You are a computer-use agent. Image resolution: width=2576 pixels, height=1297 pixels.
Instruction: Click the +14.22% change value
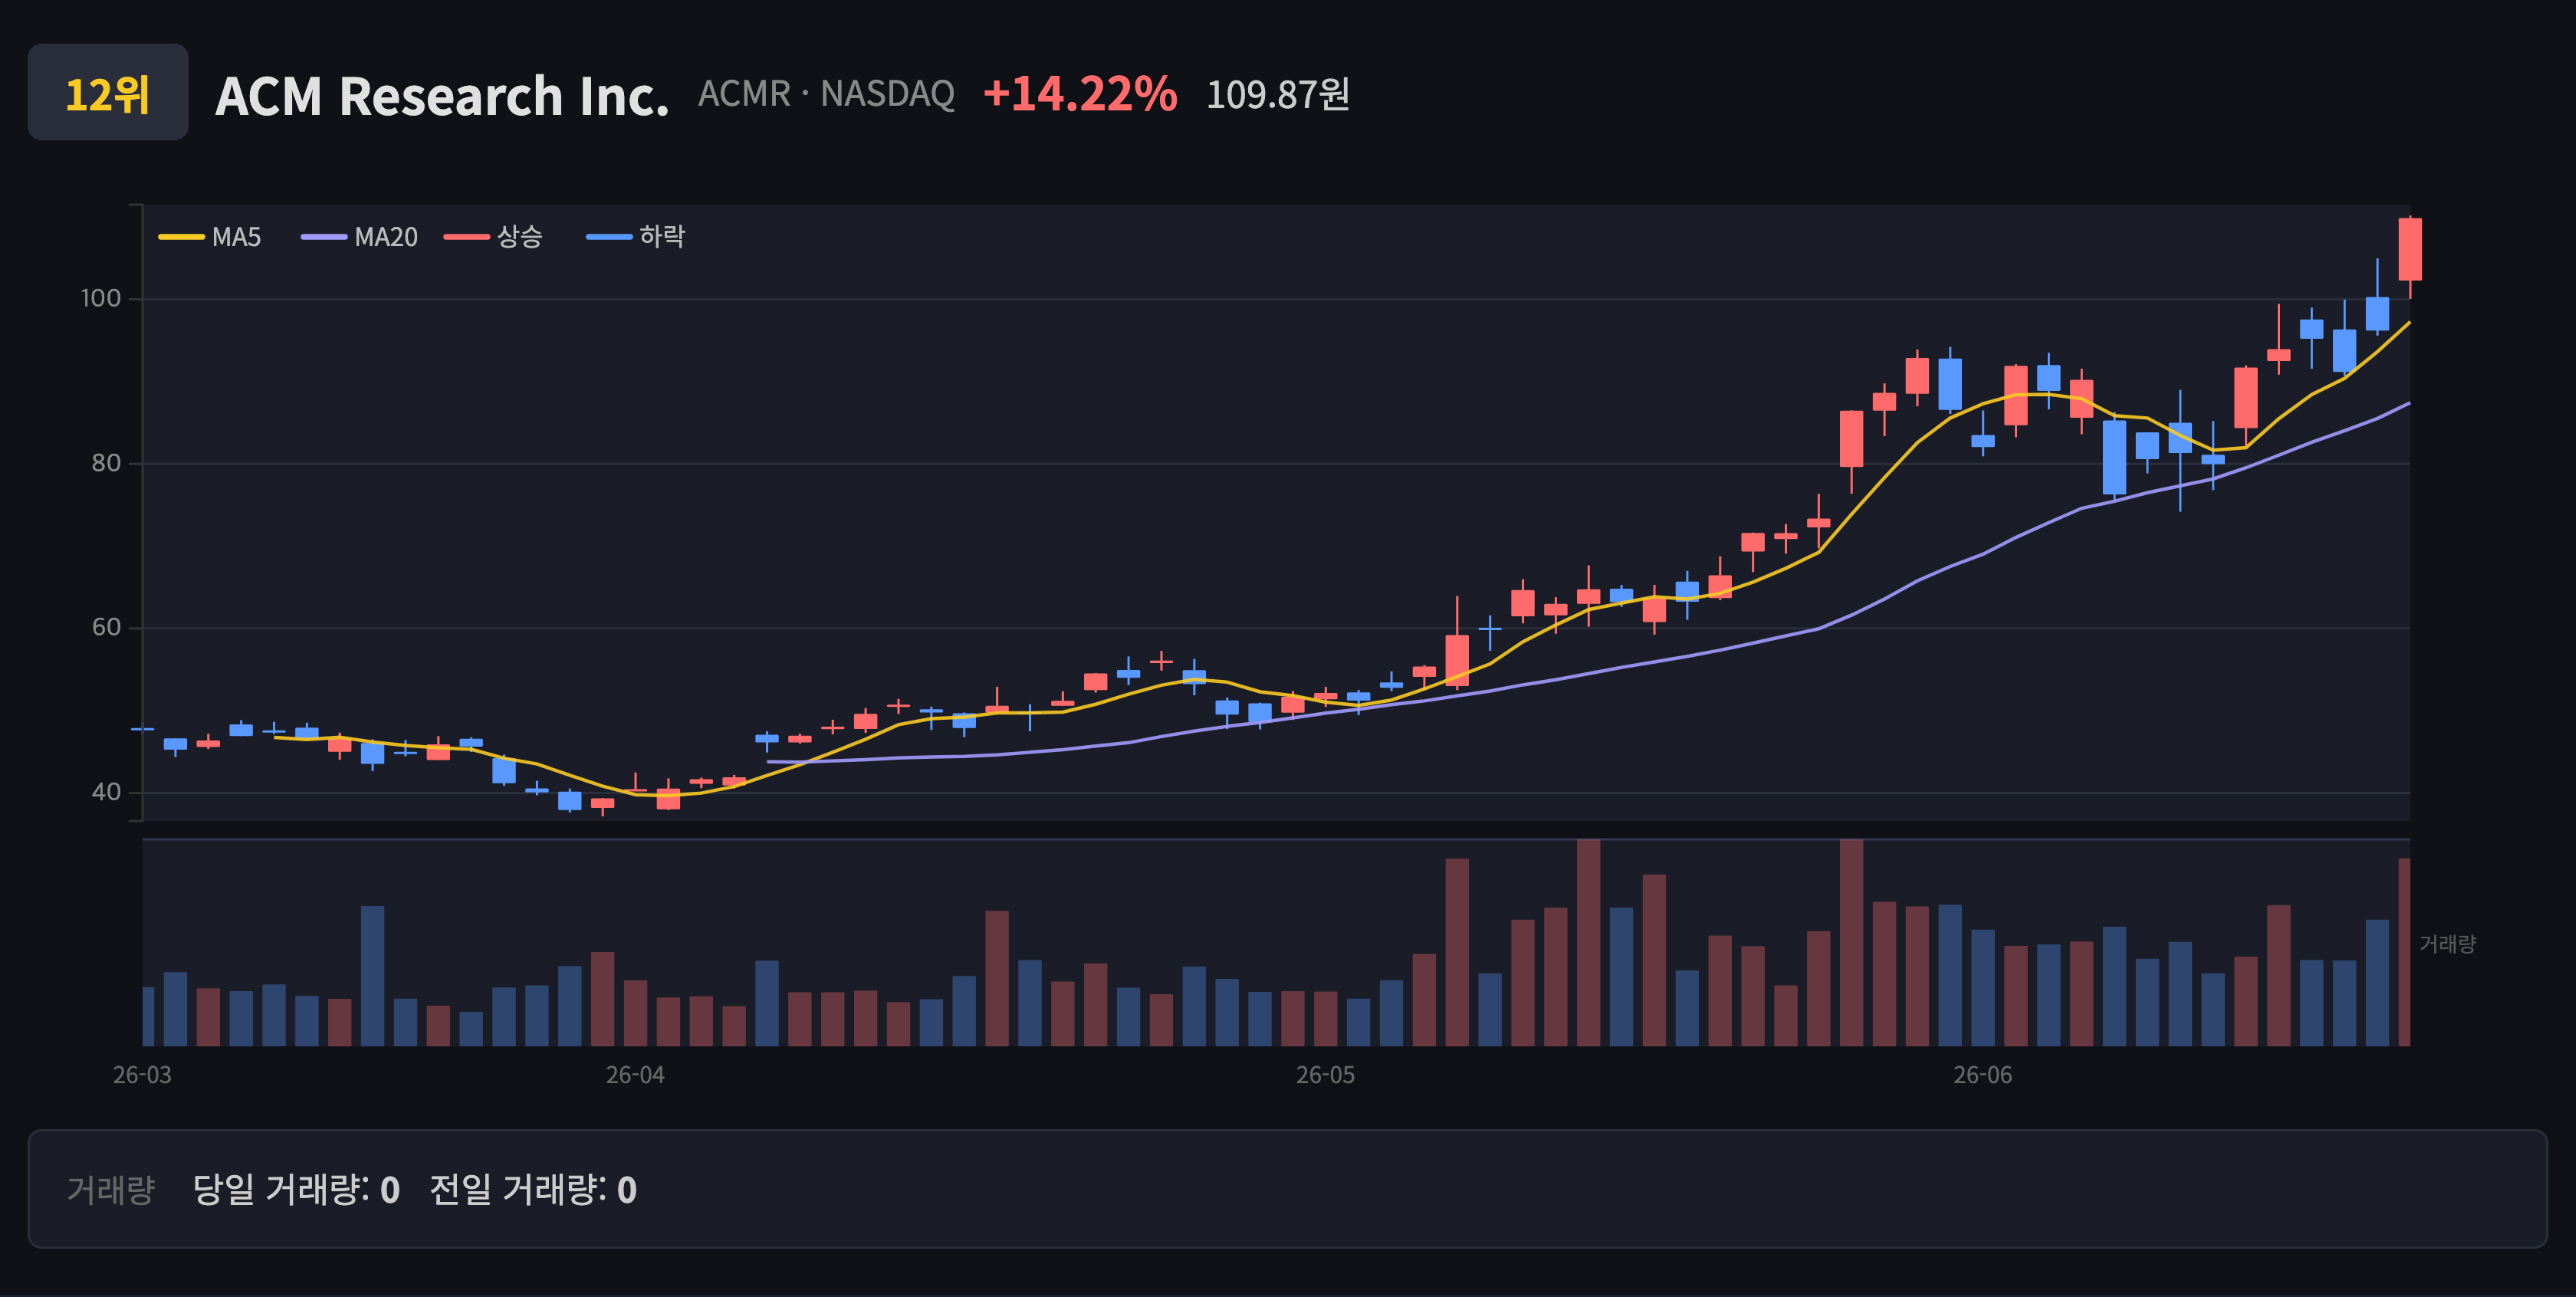1080,94
